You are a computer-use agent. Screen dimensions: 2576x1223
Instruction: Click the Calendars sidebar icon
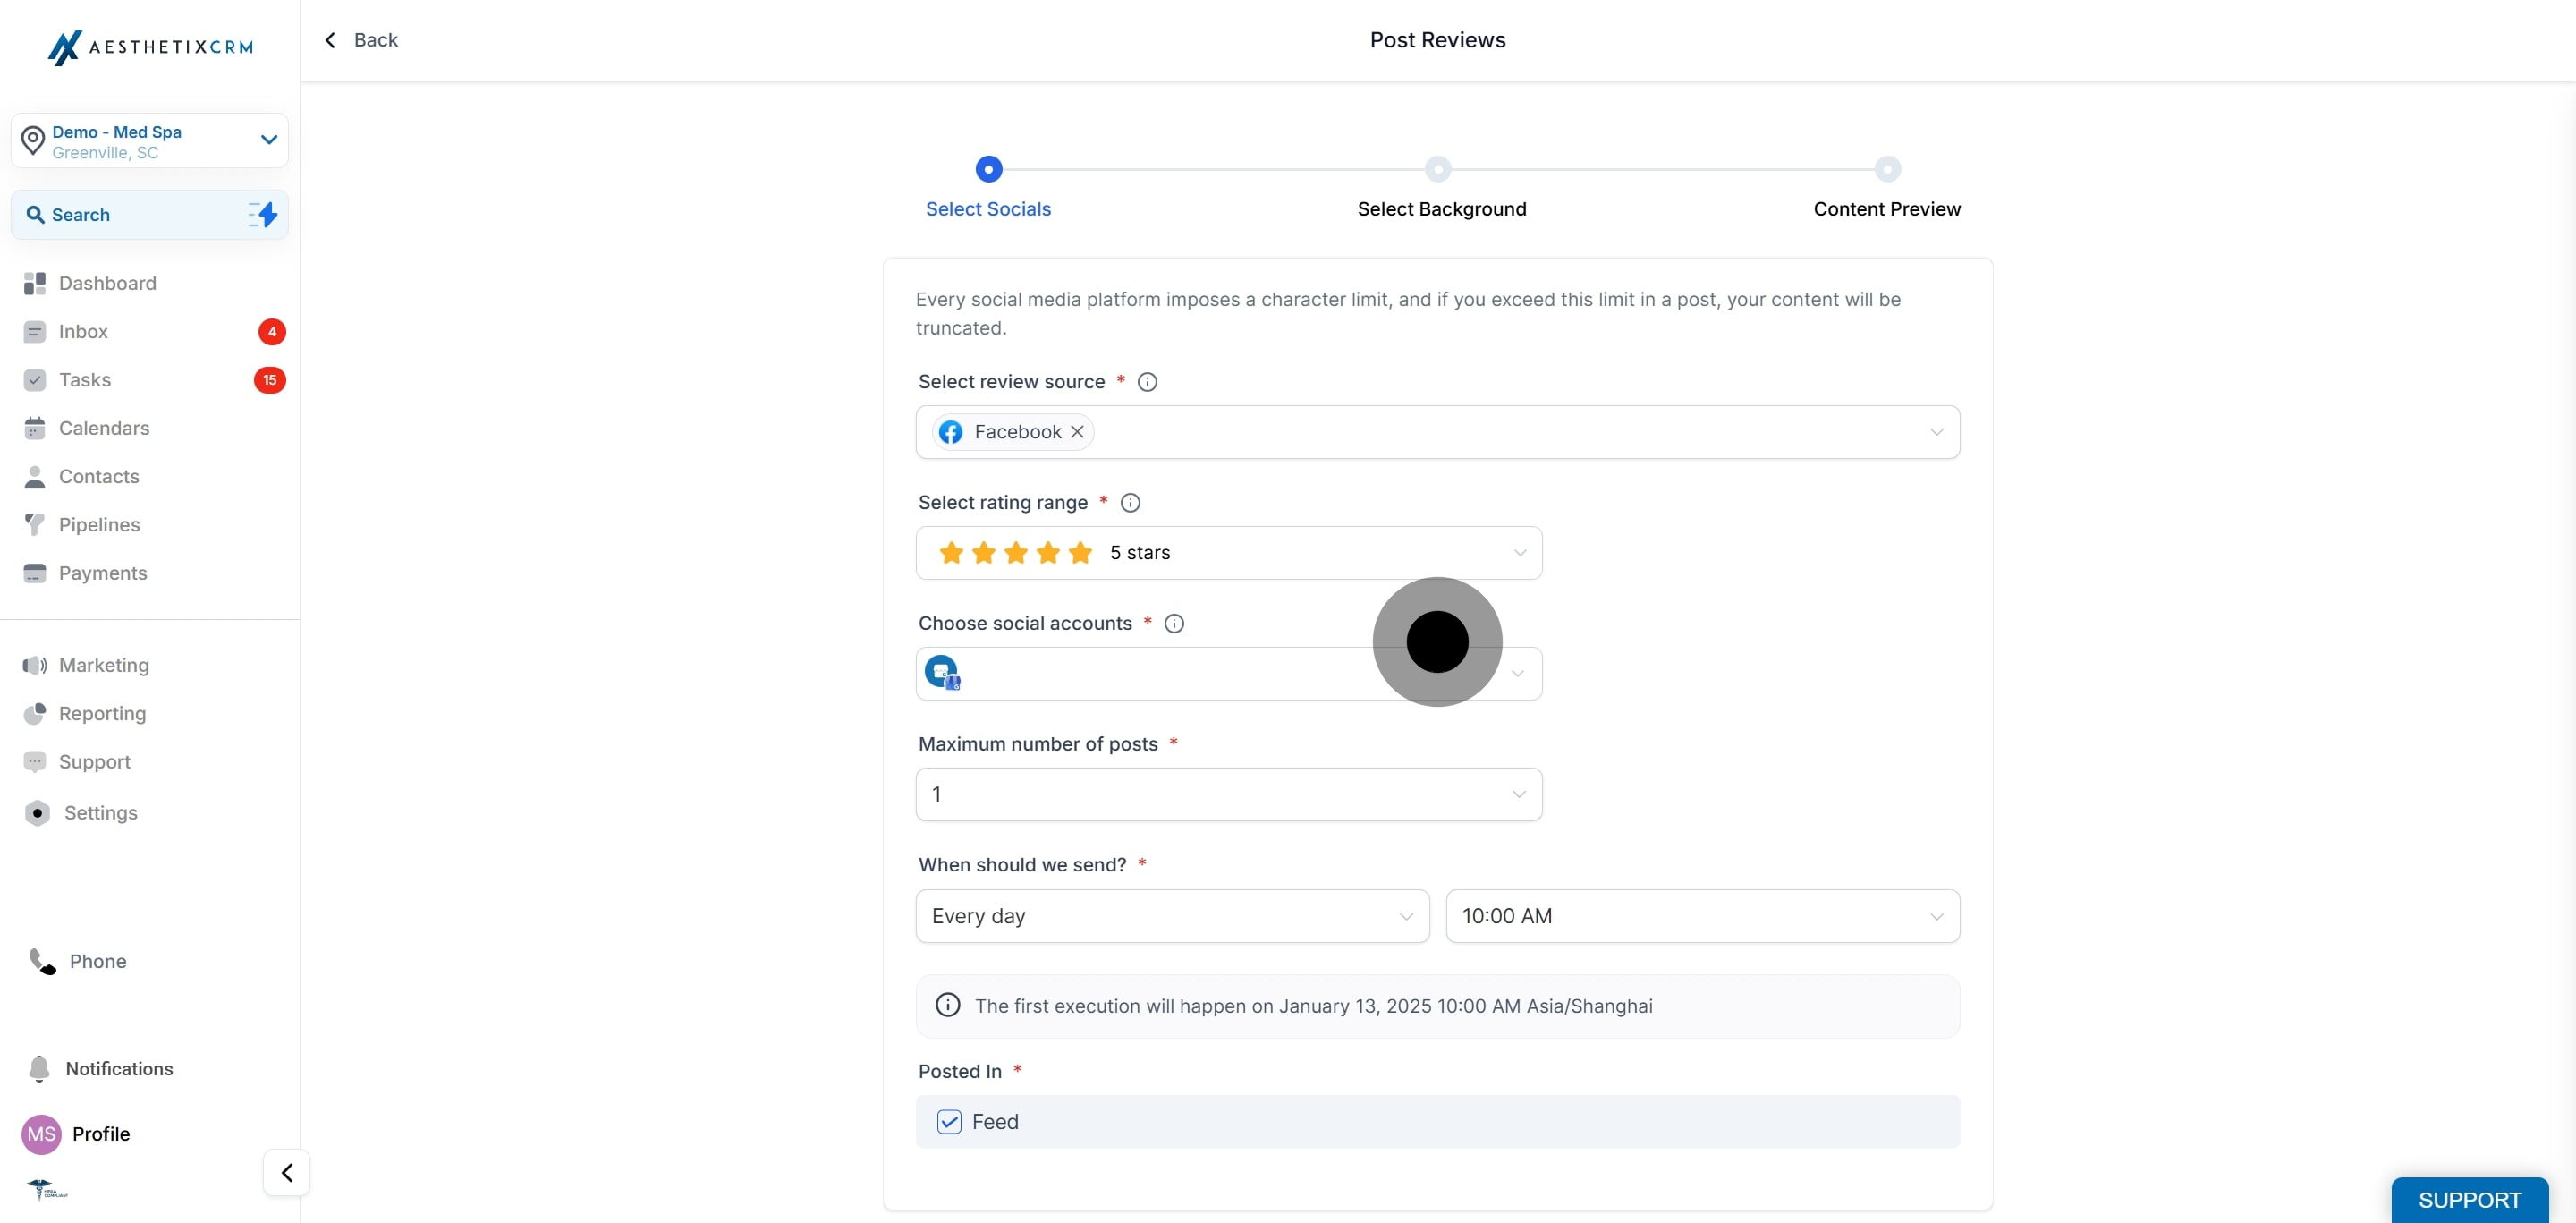click(x=35, y=428)
